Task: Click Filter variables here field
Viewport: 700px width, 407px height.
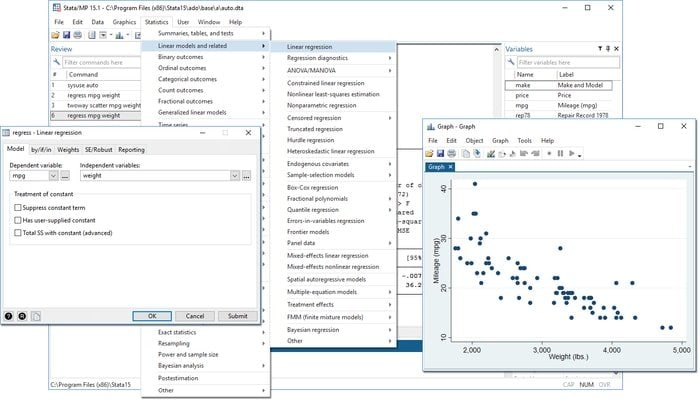Action: point(568,62)
